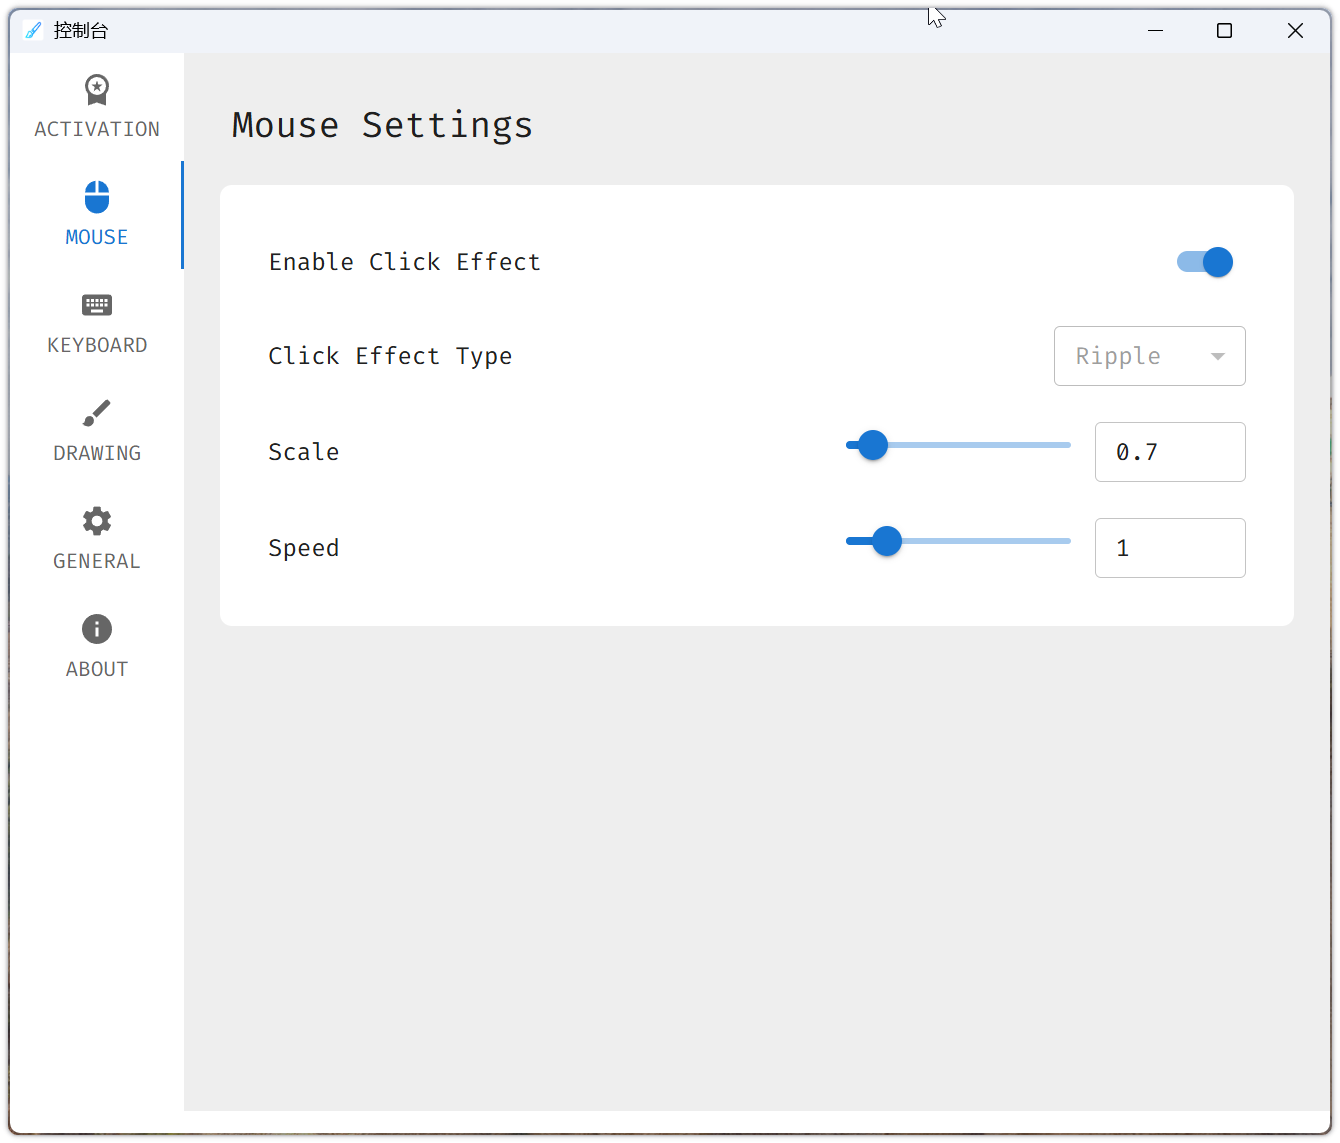
Task: Click the keyboard icon in the sidebar
Action: tap(96, 305)
